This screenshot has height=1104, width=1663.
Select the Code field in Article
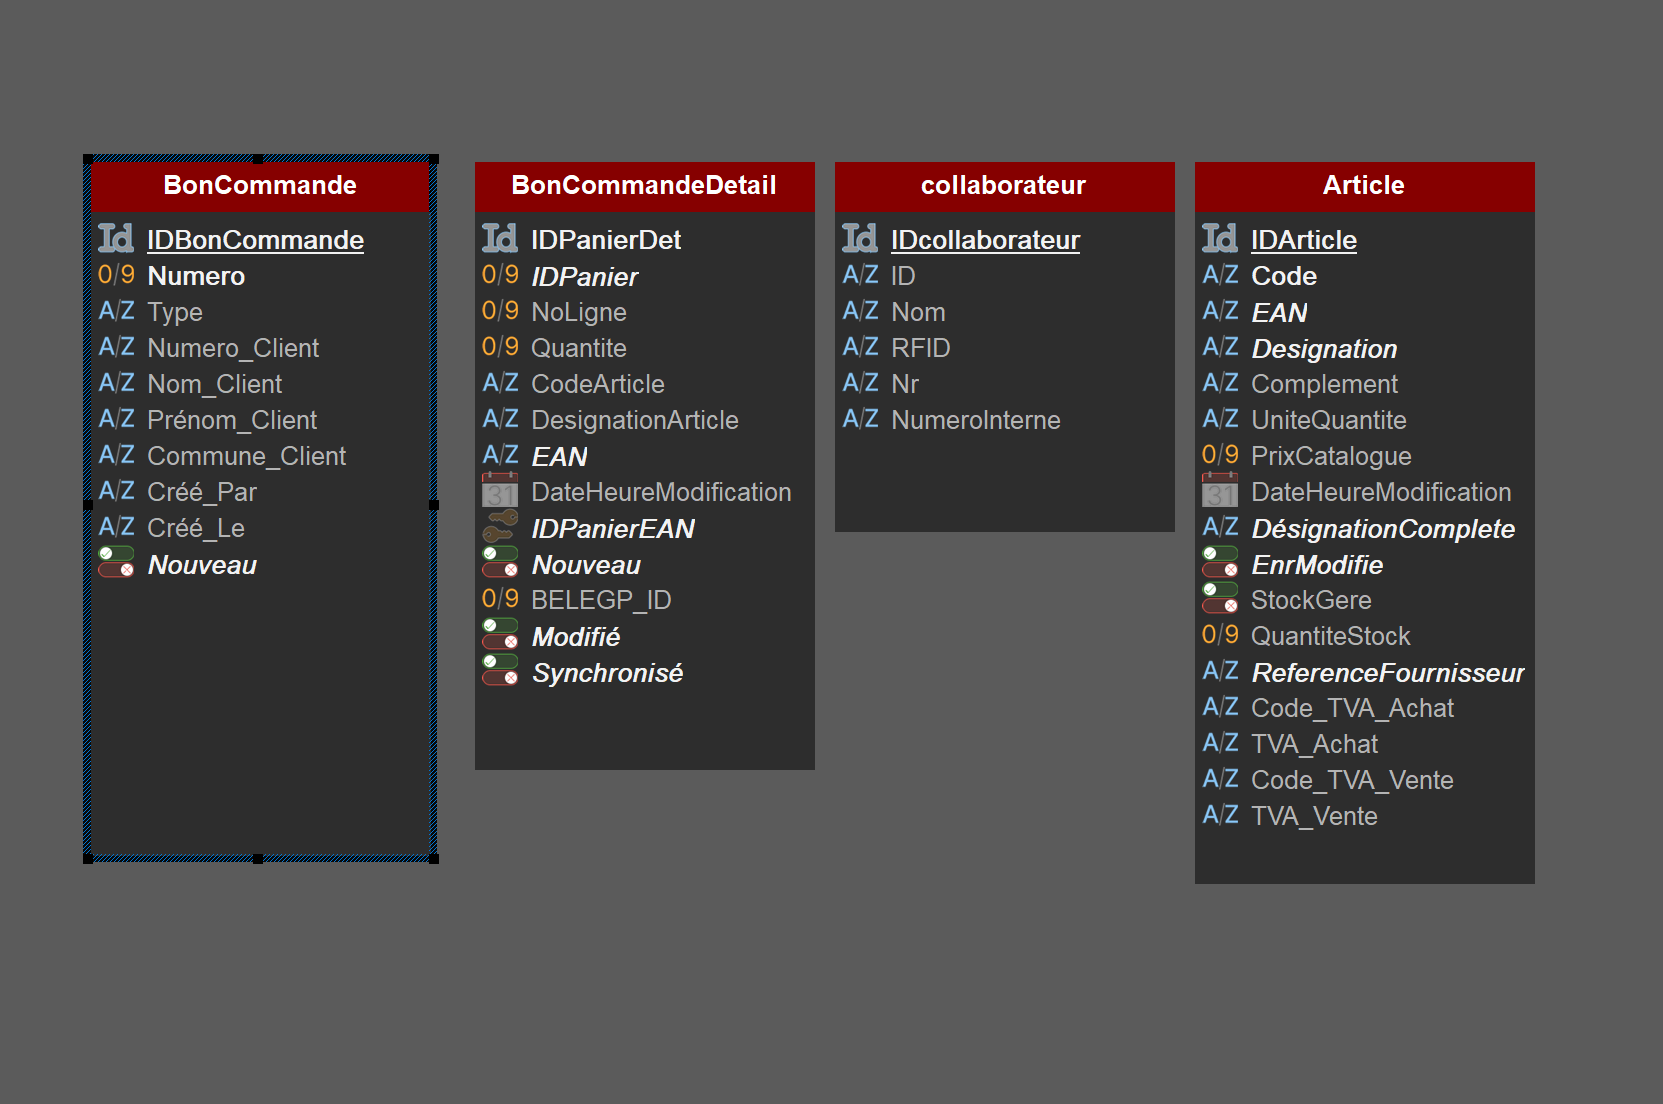(x=1284, y=276)
